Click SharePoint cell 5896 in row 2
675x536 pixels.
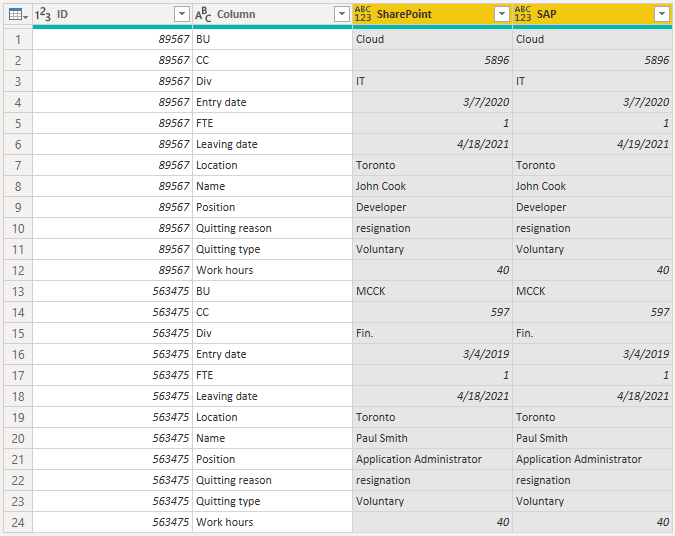click(x=432, y=60)
